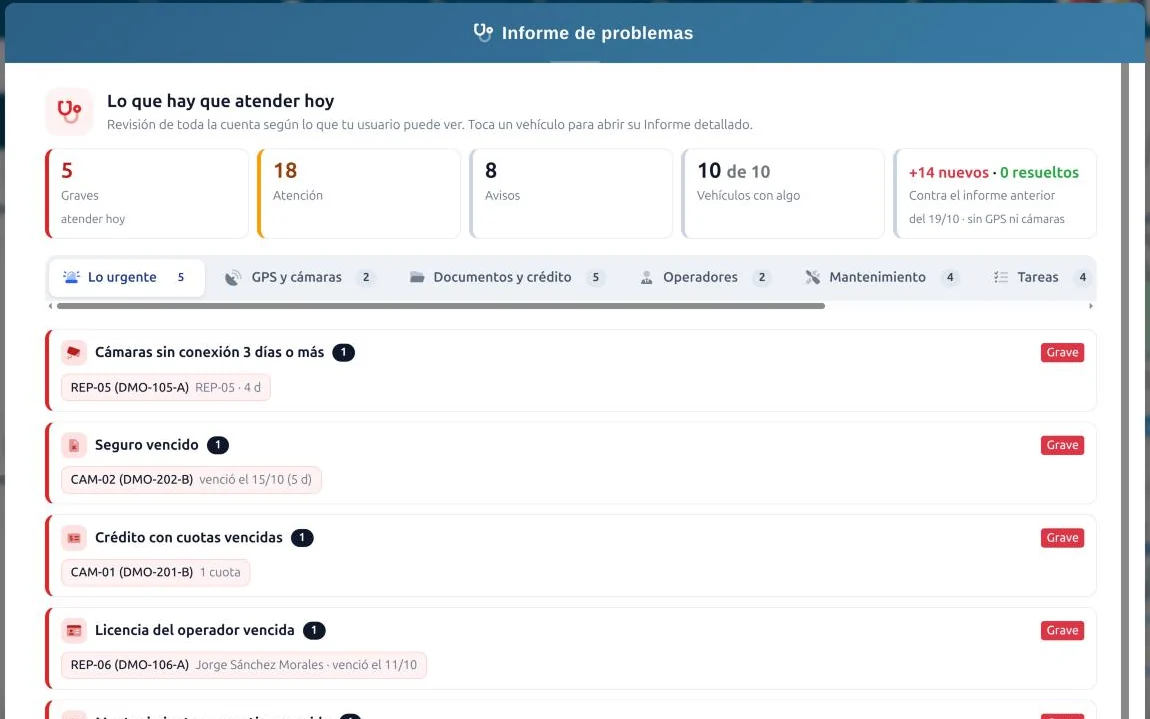The height and width of the screenshot is (719, 1150).
Task: Click the card icon for Crédito con cuotas vencidas
Action: coord(73,538)
